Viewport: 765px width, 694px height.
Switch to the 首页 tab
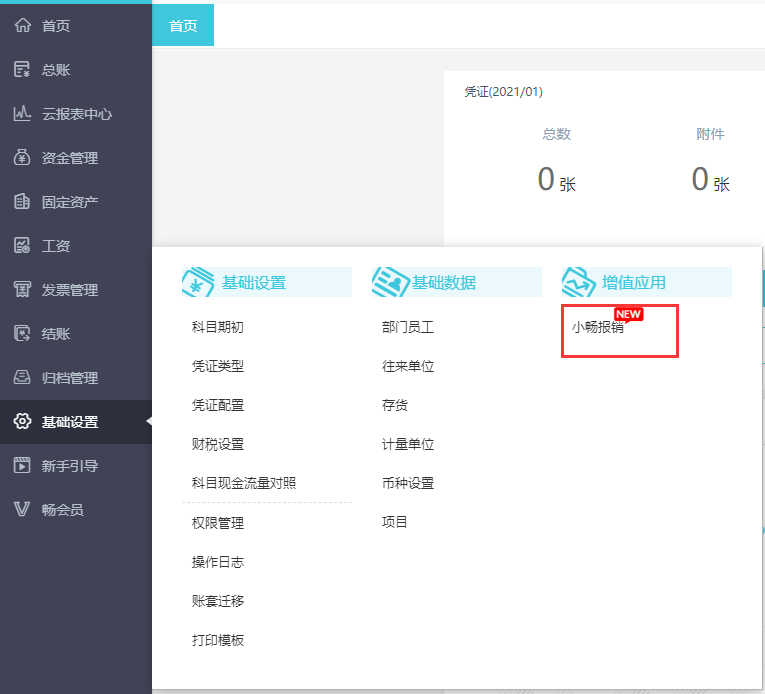[183, 26]
